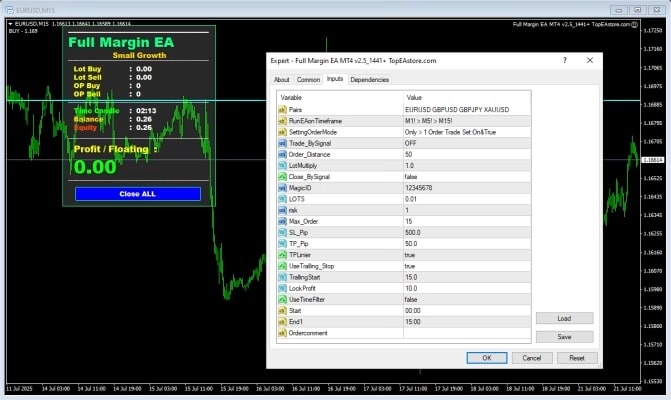
Task: Click the current price label on price axis
Action: tap(653, 160)
